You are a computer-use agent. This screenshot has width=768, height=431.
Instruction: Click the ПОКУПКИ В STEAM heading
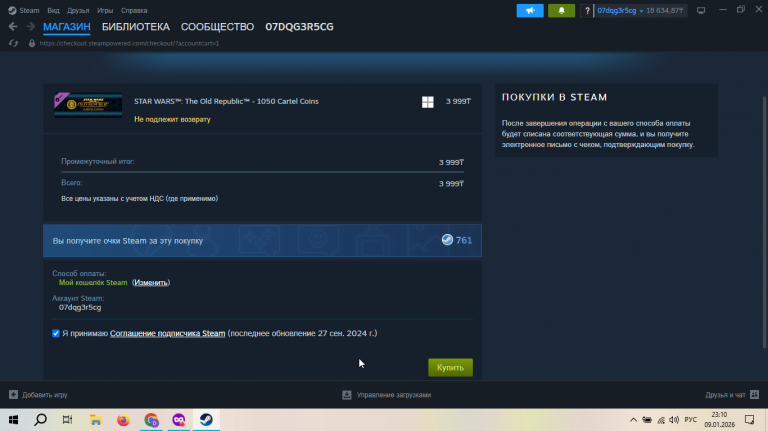(x=554, y=97)
